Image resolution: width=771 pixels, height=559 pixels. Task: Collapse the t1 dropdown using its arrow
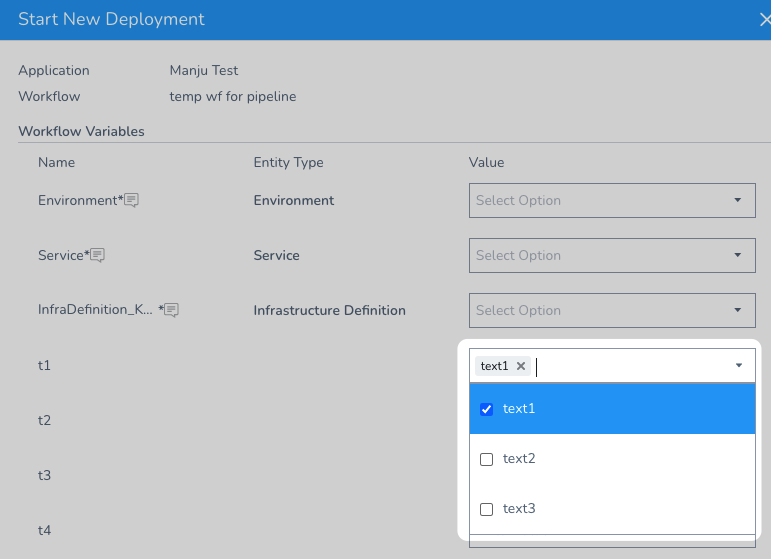coord(739,365)
